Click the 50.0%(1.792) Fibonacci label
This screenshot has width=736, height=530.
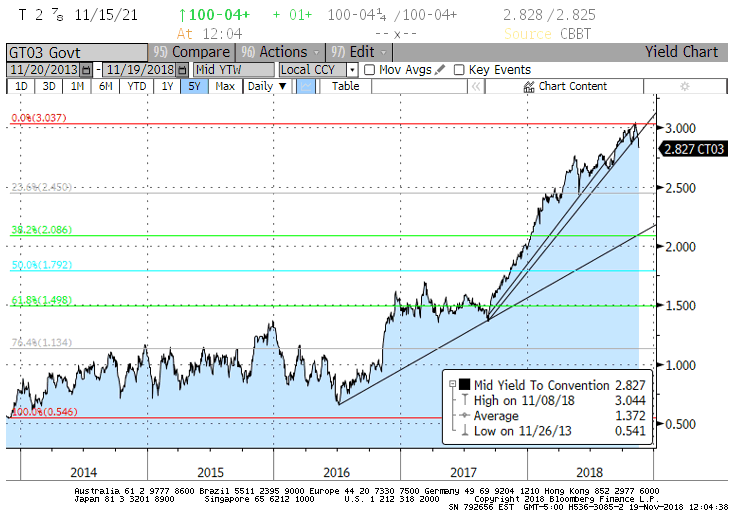[x=42, y=265]
